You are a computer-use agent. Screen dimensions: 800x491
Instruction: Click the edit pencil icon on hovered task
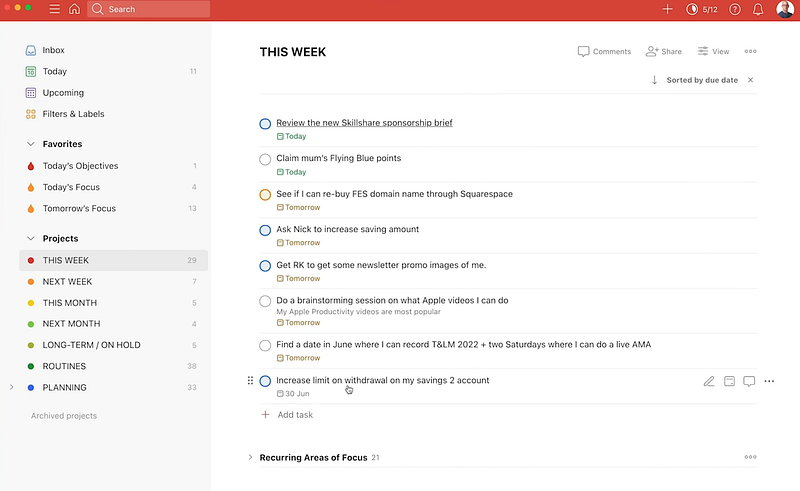(x=709, y=381)
